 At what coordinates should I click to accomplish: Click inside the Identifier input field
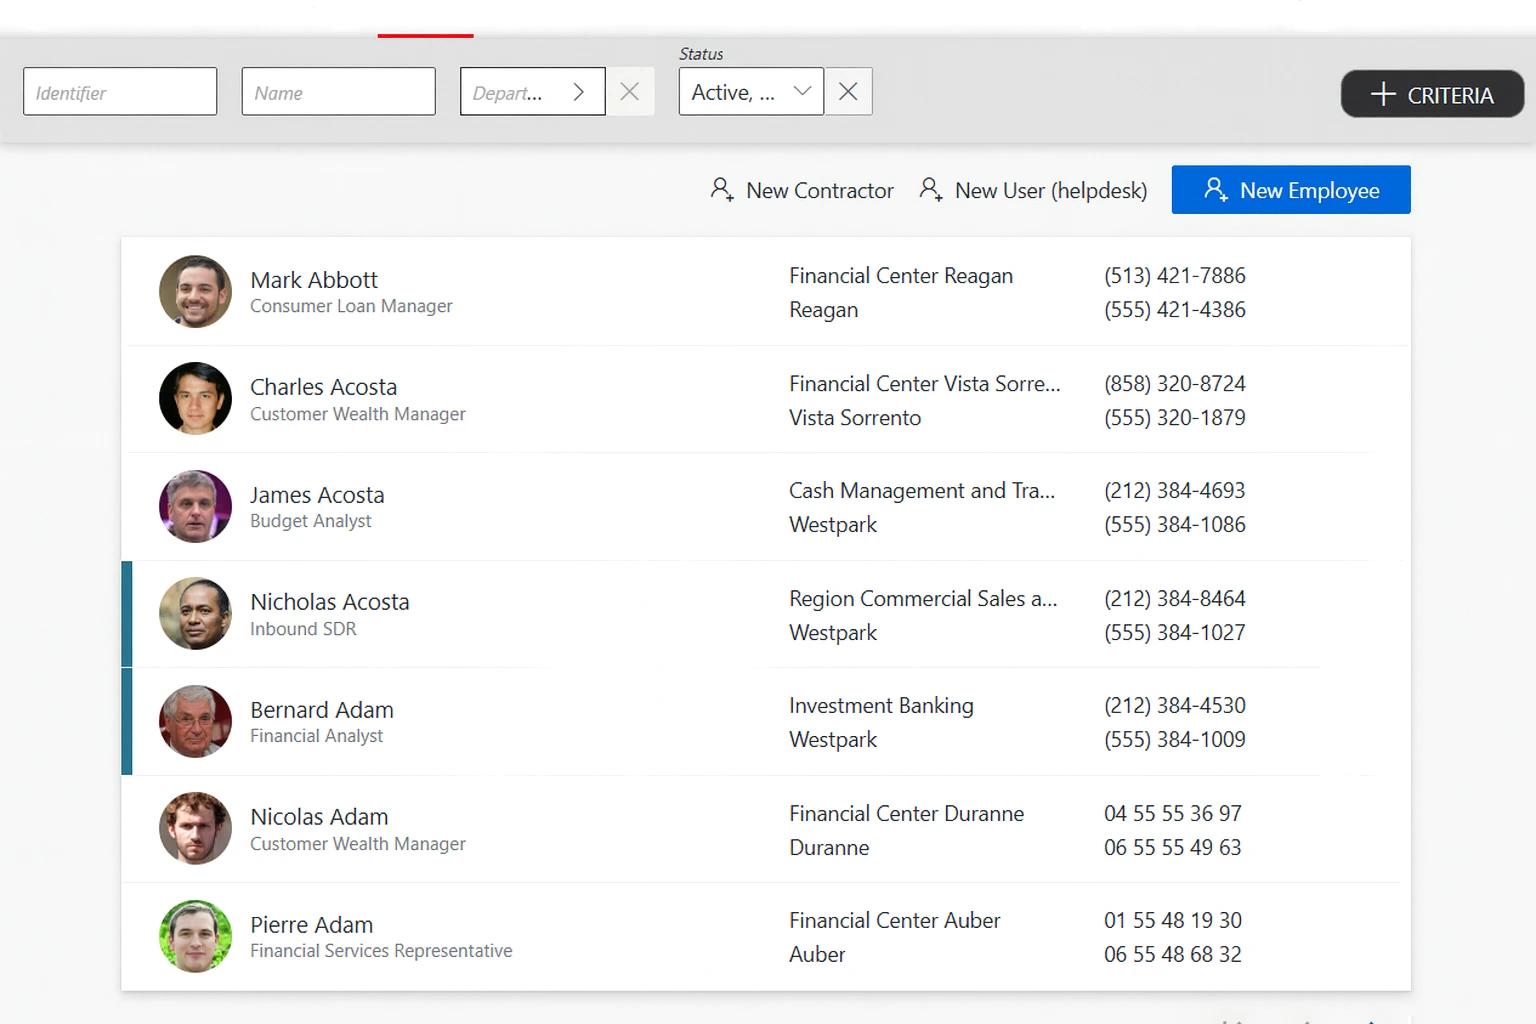tap(120, 91)
